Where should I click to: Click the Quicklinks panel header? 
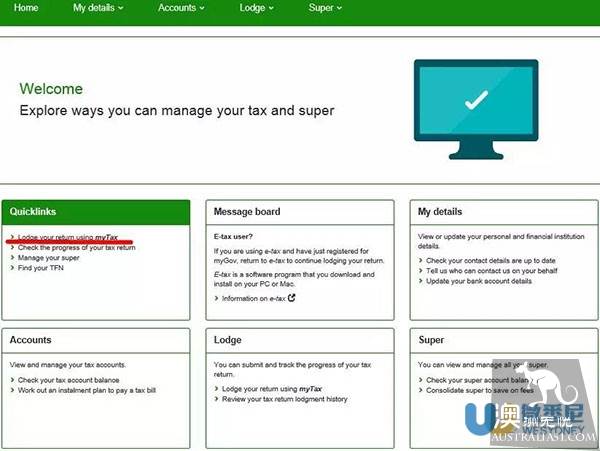pyautogui.click(x=96, y=212)
